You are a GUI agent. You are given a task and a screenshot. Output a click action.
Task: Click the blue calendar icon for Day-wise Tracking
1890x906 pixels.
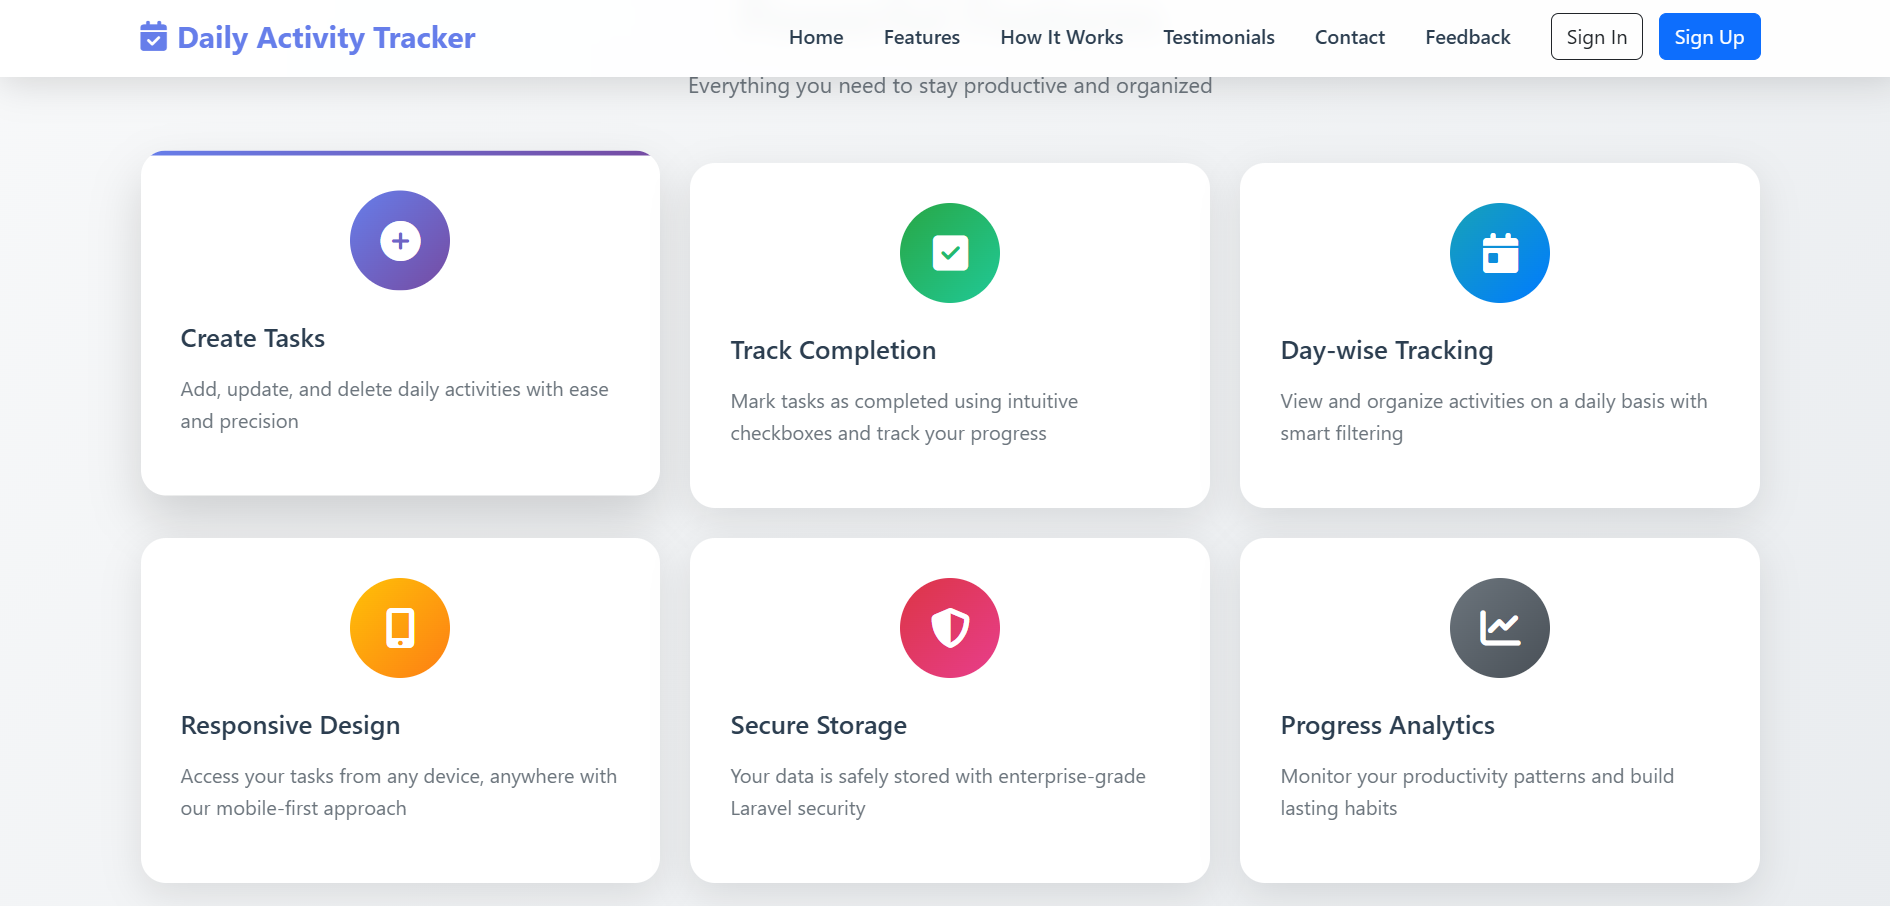[1500, 253]
